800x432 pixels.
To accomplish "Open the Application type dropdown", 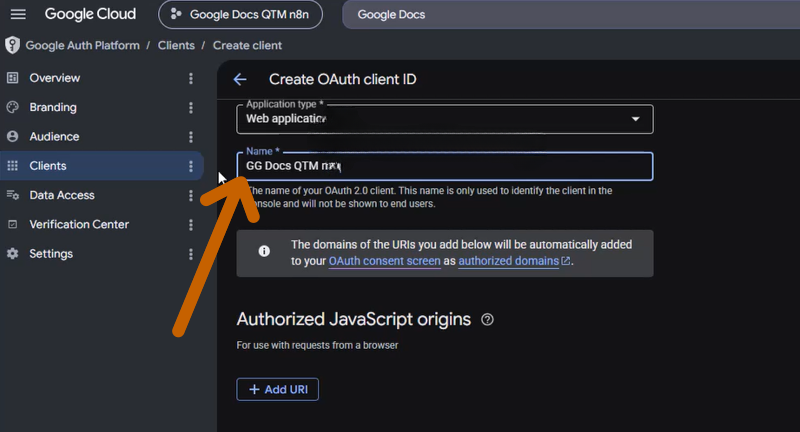I will point(445,119).
